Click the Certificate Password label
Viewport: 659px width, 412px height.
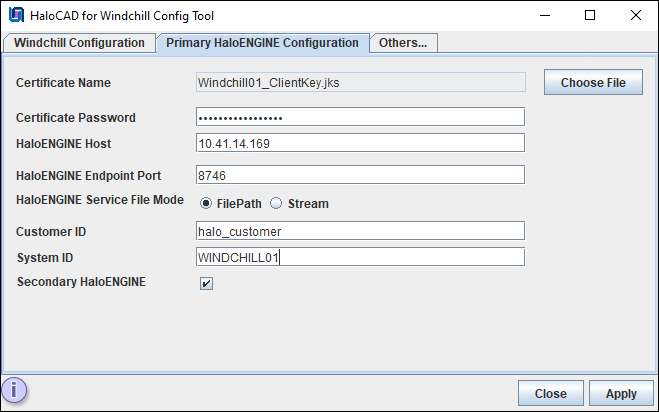click(x=76, y=118)
